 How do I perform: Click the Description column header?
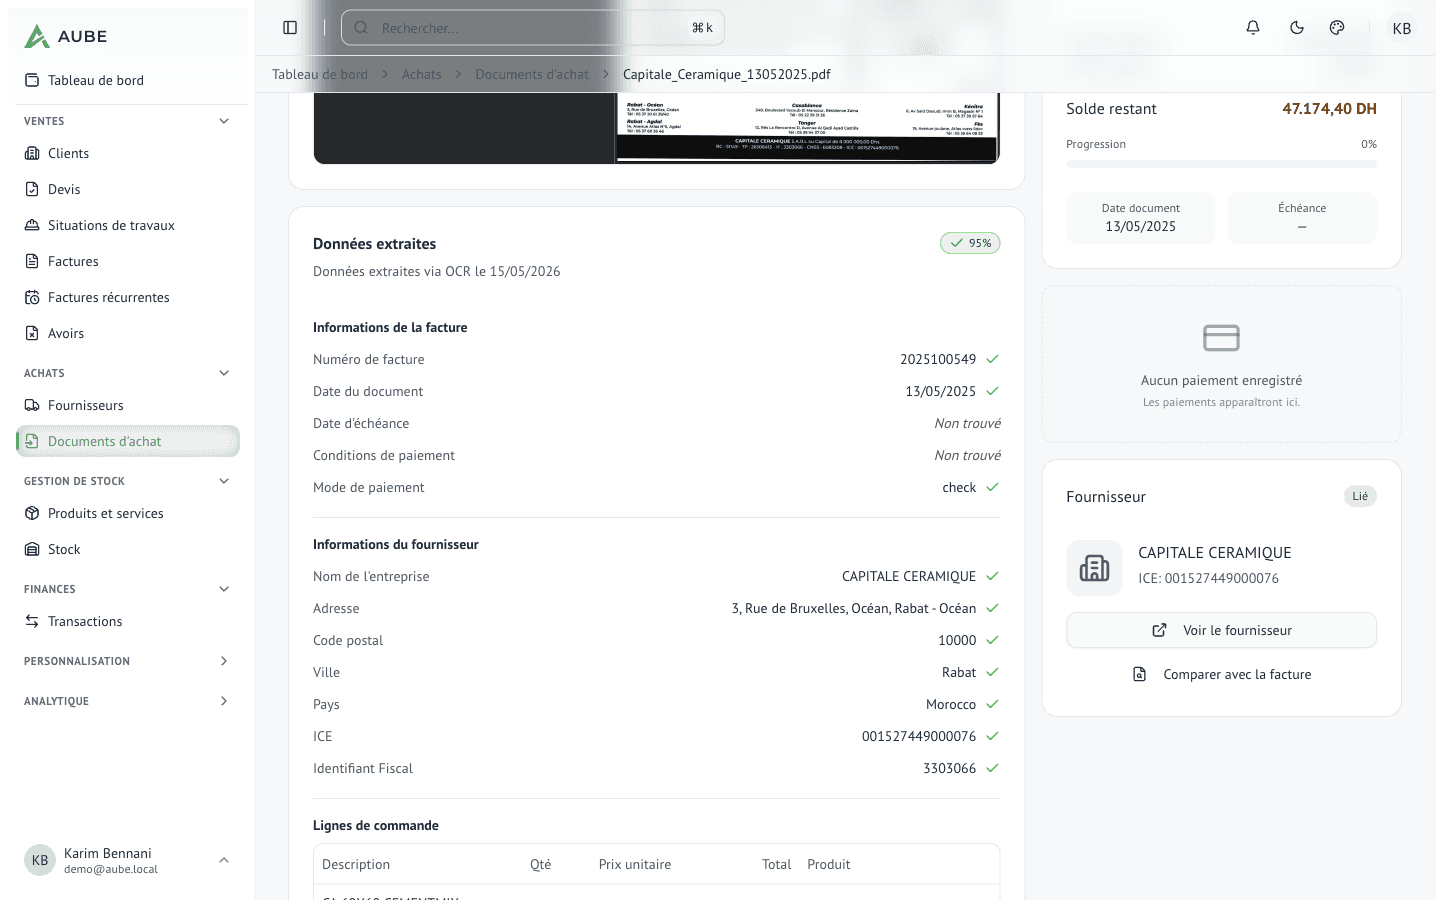[356, 864]
